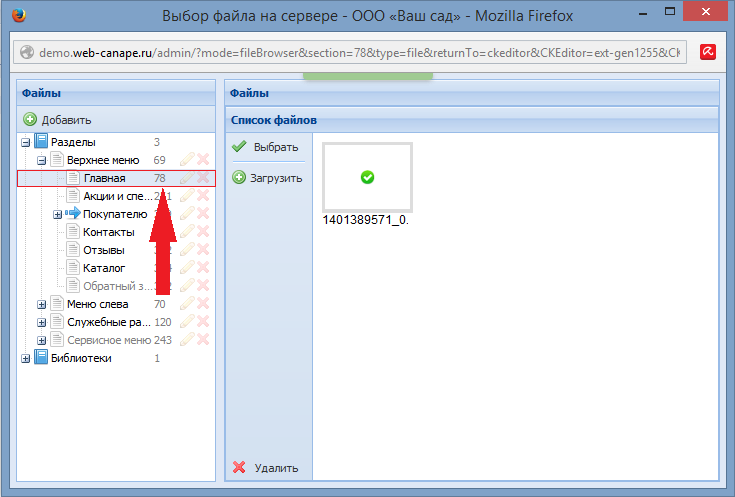Expand the Библиотеки tree node
This screenshot has height=497, width=735.
(x=25, y=358)
